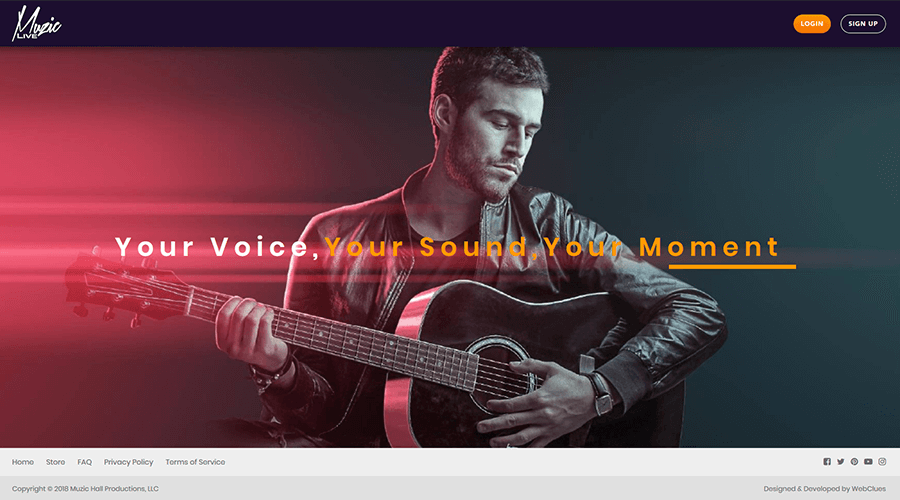Open the FAQ page link
900x500 pixels.
coord(84,462)
